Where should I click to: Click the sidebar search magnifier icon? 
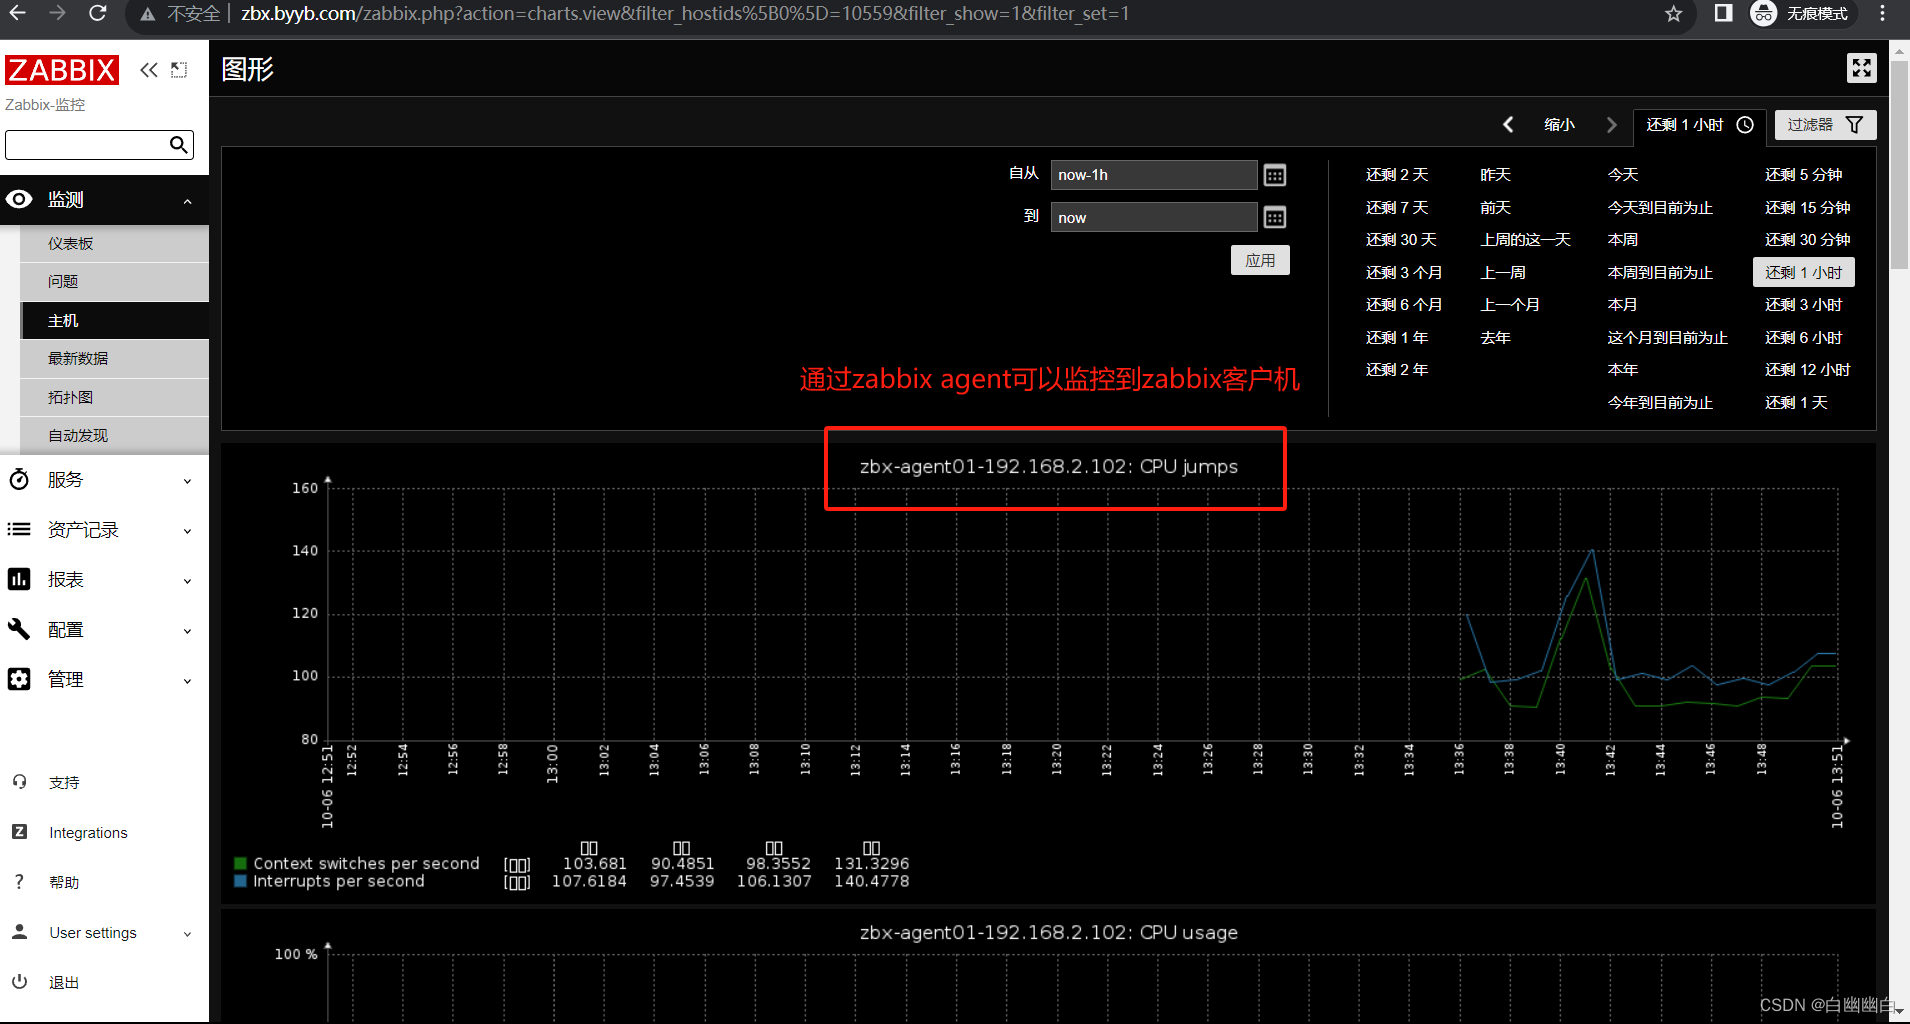click(x=178, y=145)
